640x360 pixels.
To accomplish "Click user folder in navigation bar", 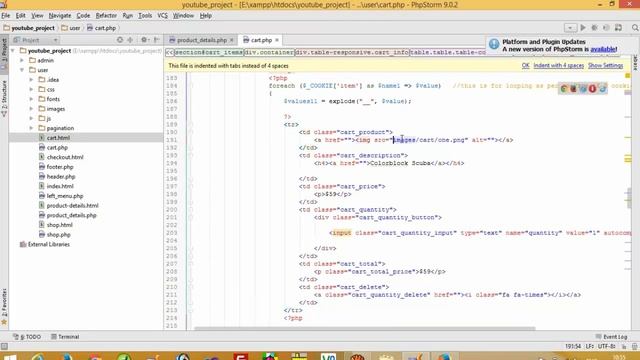I will [71, 28].
